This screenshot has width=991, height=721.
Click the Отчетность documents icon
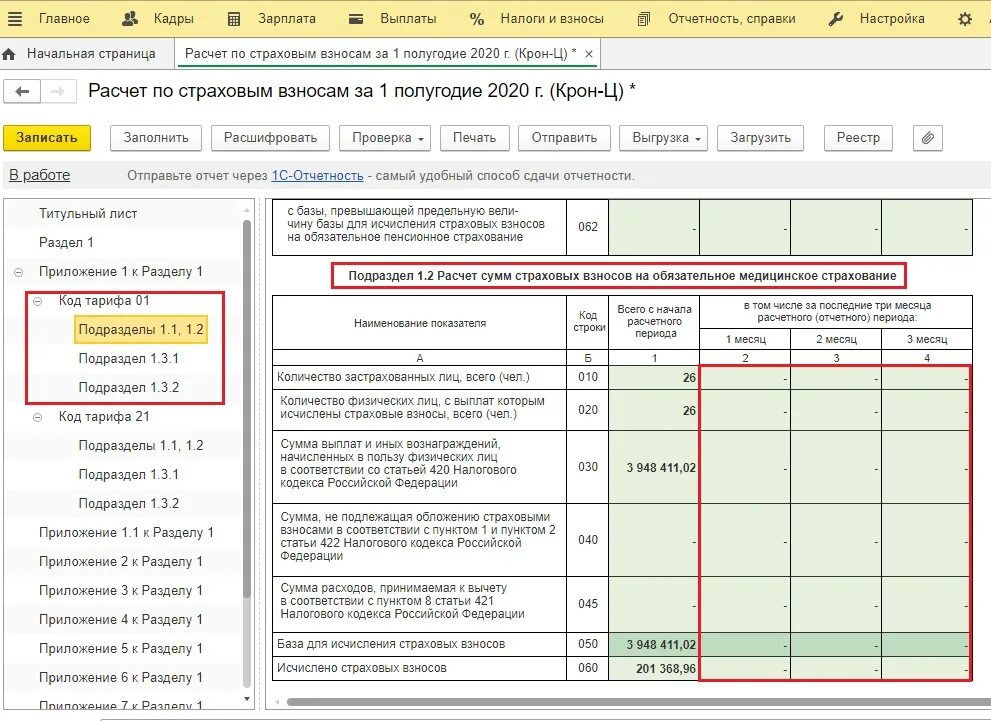pos(643,20)
